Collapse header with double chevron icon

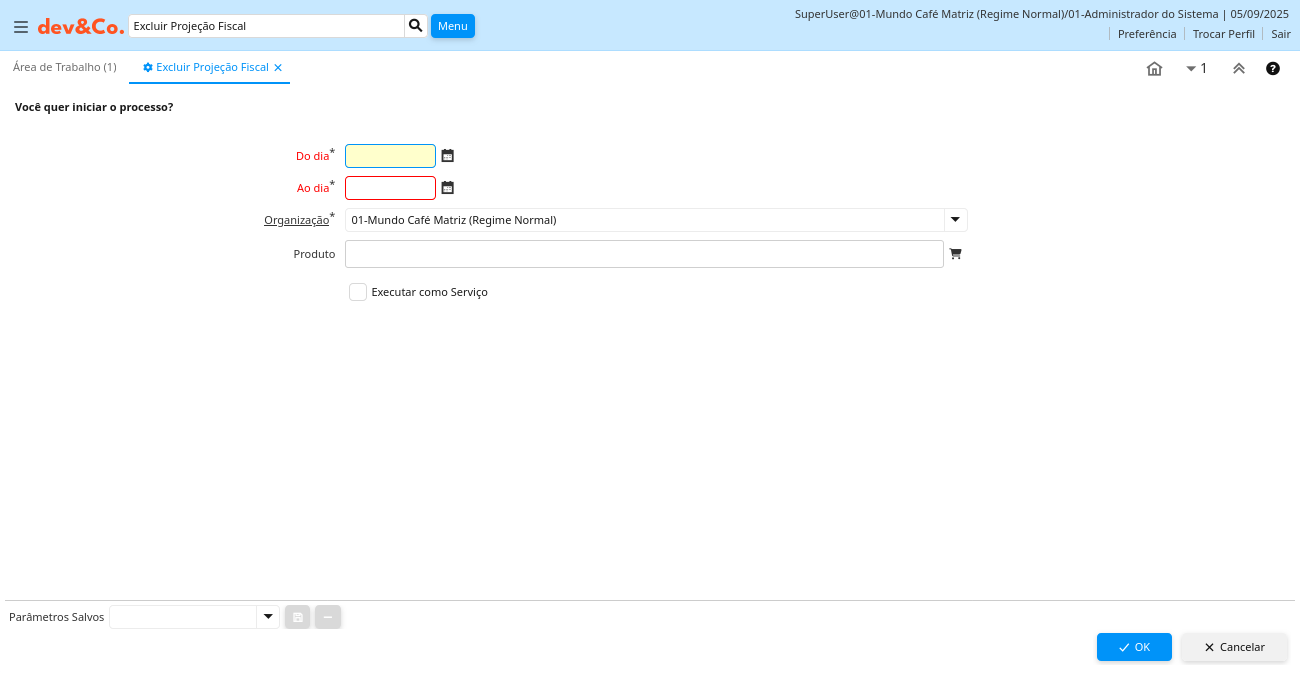click(1239, 69)
